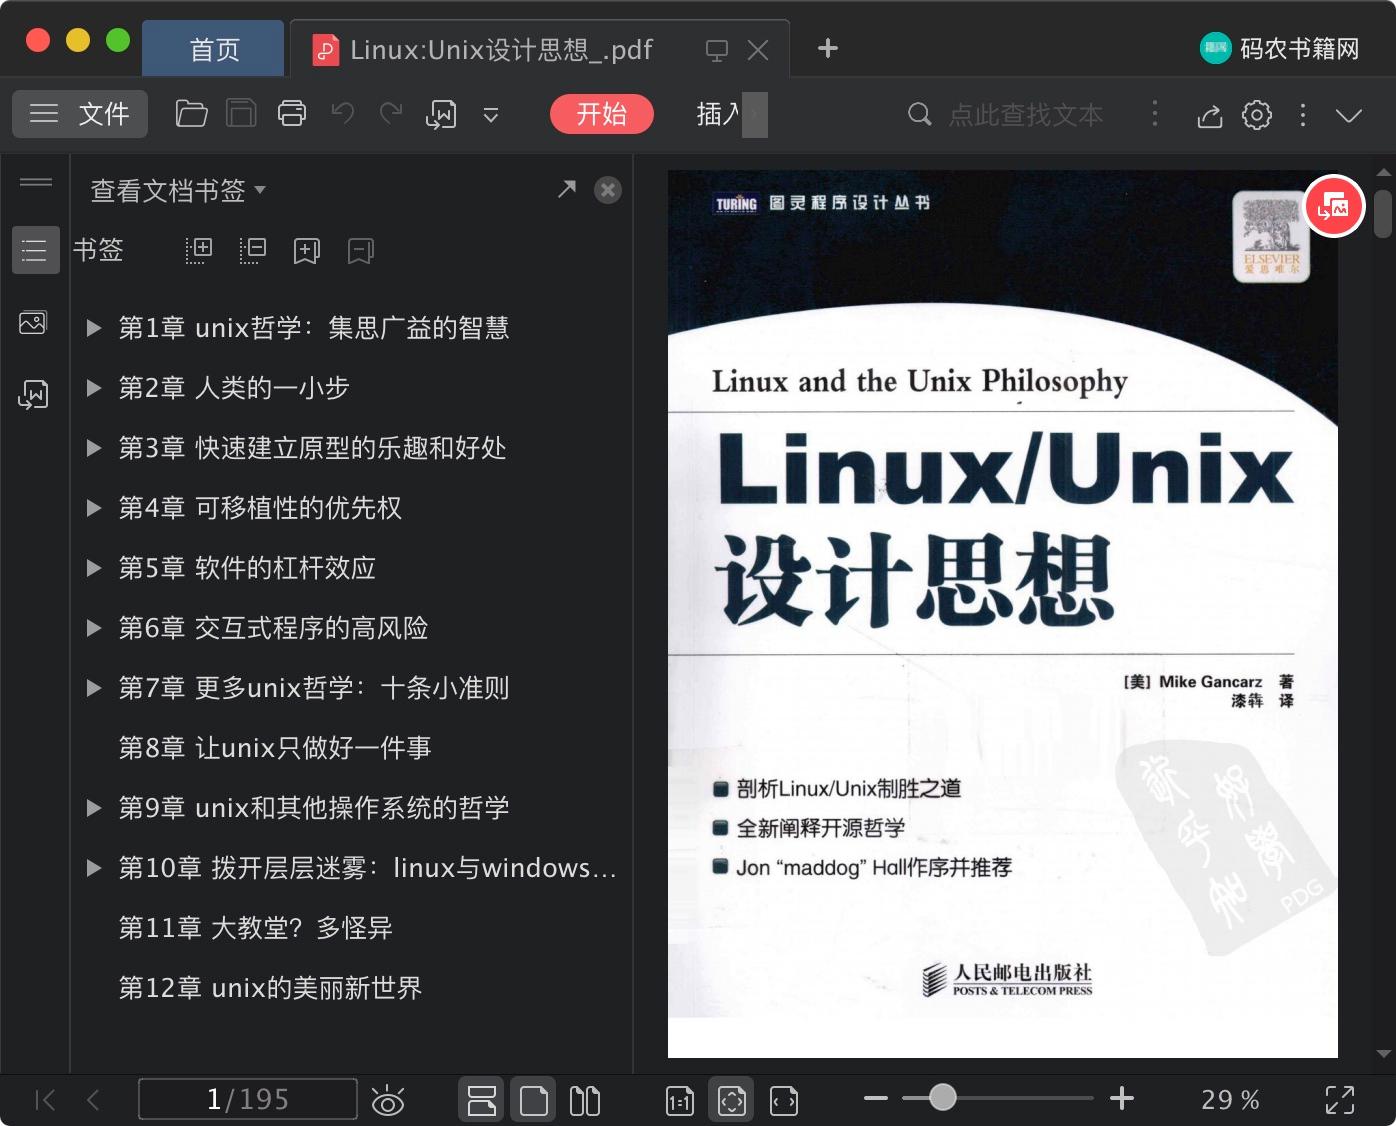Expand 第5章 软件的杠杆效应 bookmark
The height and width of the screenshot is (1126, 1396).
(94, 568)
